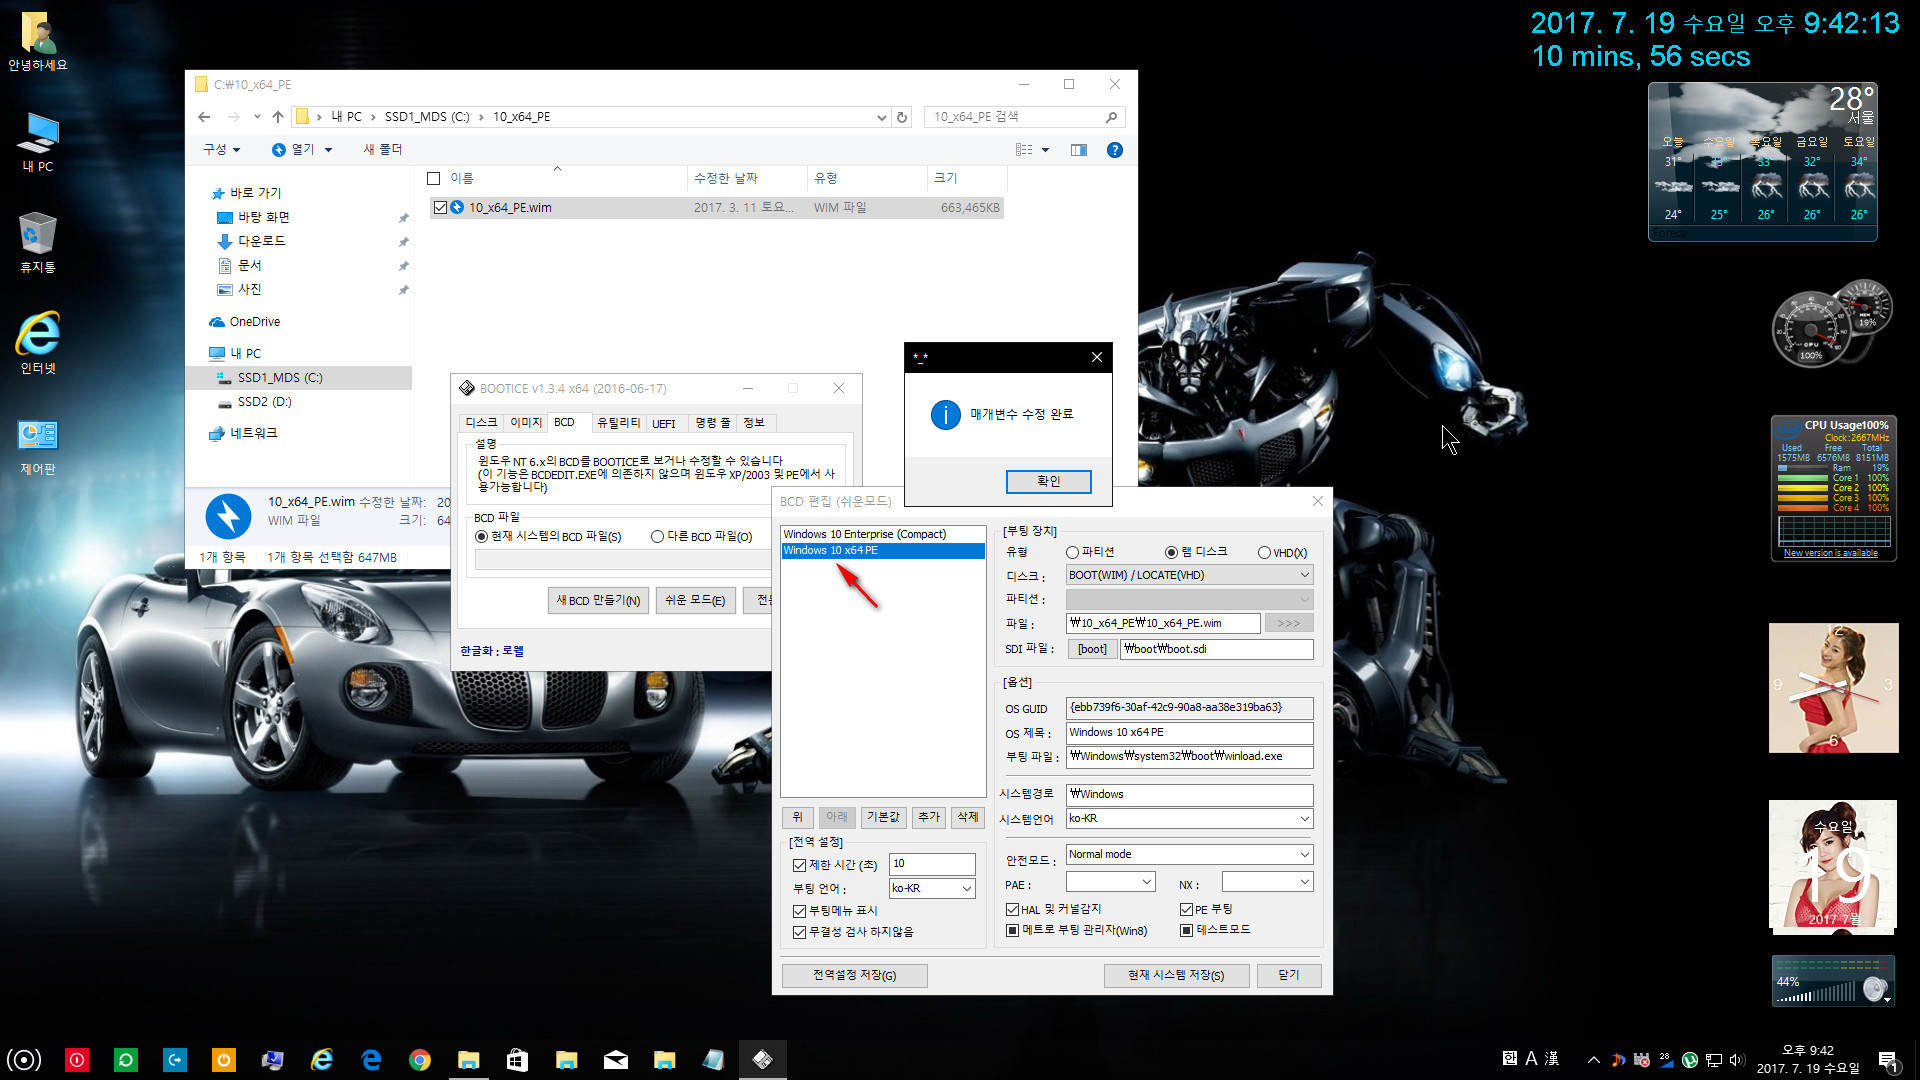
Task: Open the PAE dropdown
Action: [1110, 882]
